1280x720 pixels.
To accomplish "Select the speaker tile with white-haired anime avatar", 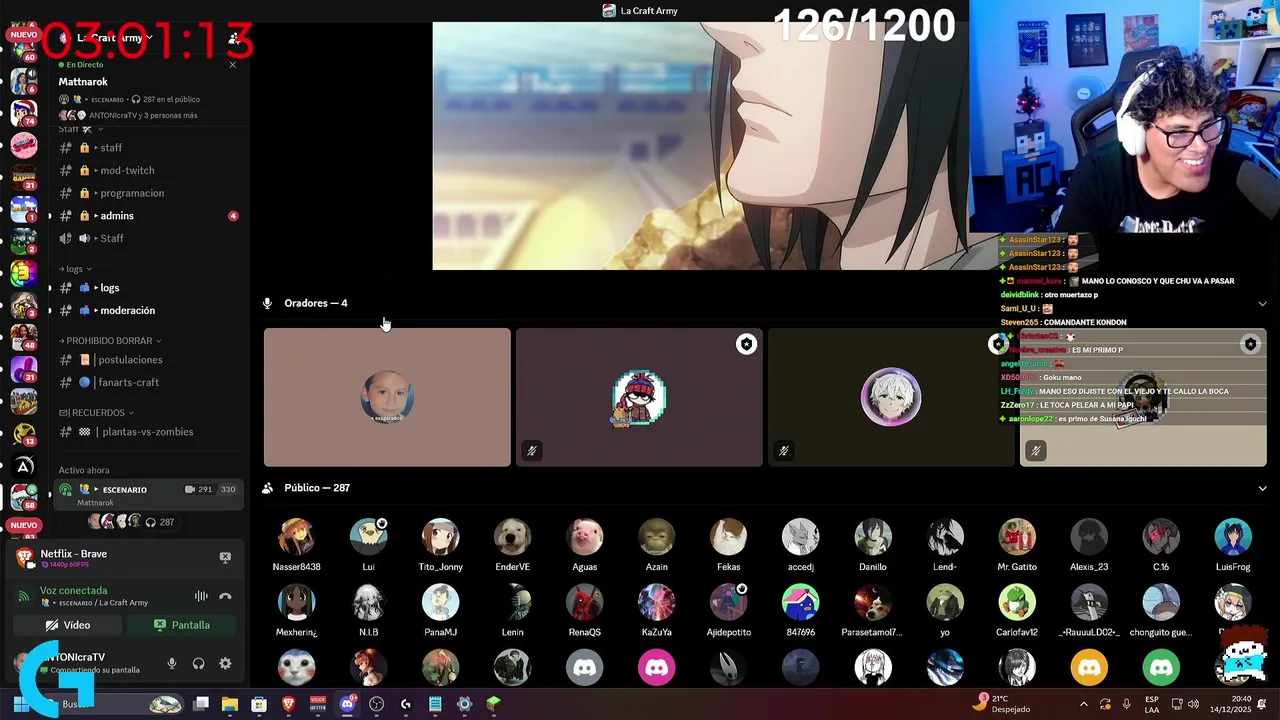I will coord(891,397).
